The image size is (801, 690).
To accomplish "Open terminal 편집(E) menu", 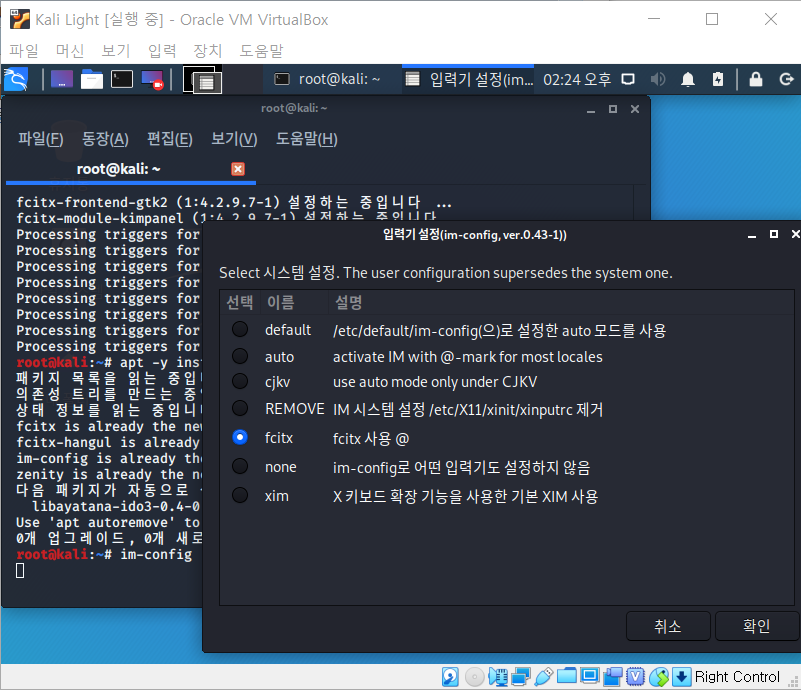I will (170, 139).
